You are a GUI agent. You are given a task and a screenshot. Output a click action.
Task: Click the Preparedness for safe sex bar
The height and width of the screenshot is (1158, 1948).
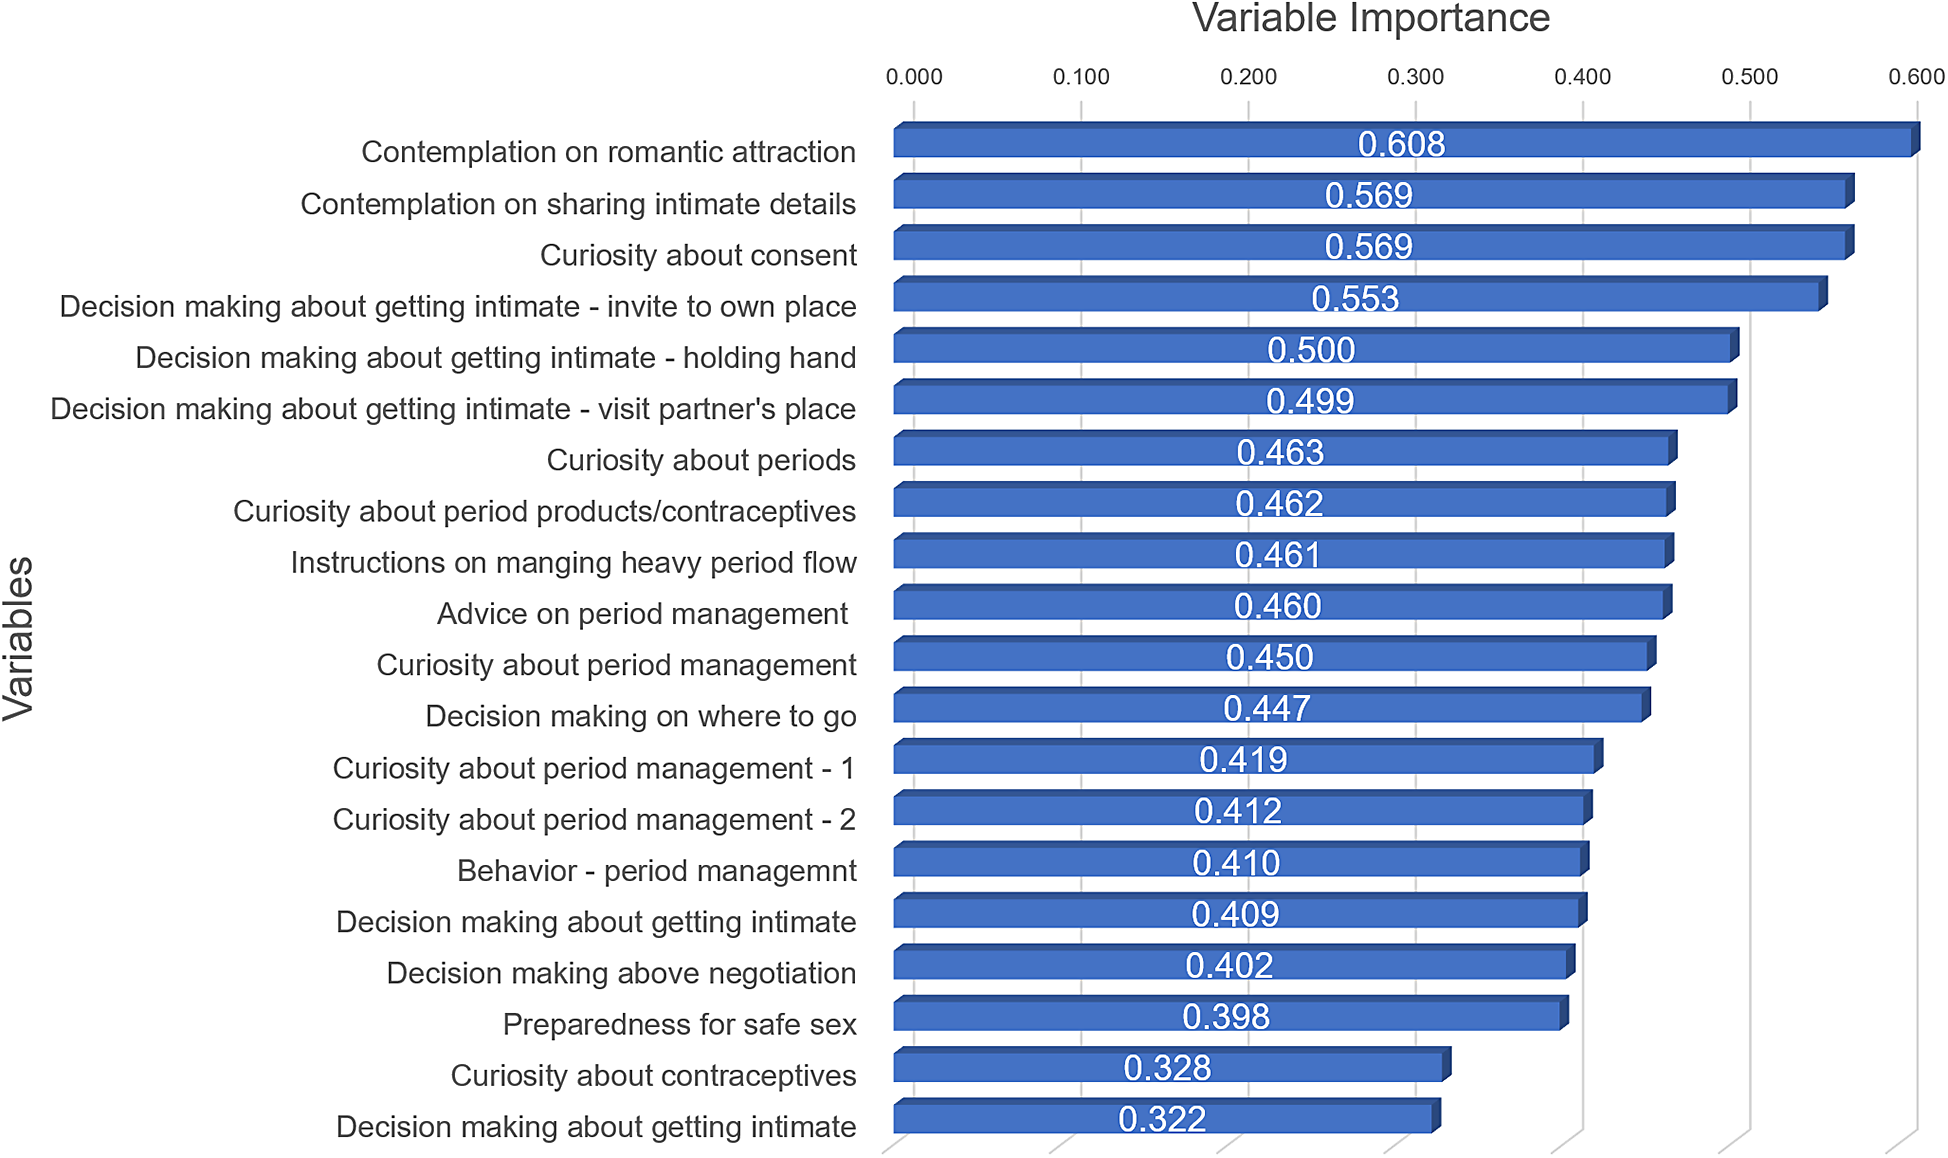[x=1226, y=1016]
